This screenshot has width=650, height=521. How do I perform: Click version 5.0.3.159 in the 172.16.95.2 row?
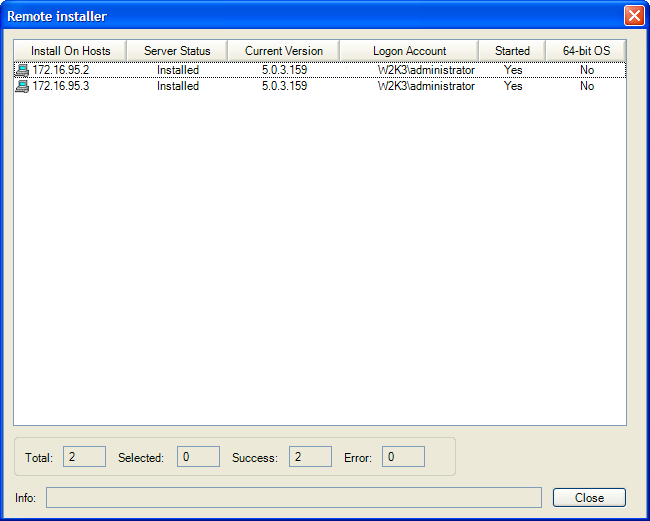click(x=284, y=70)
